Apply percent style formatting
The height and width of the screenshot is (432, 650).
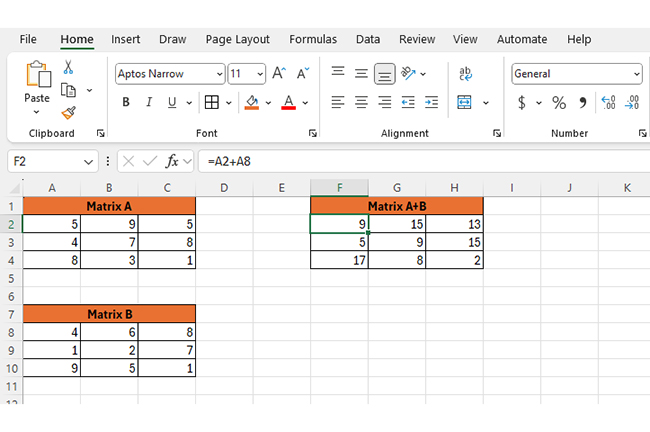pos(559,103)
